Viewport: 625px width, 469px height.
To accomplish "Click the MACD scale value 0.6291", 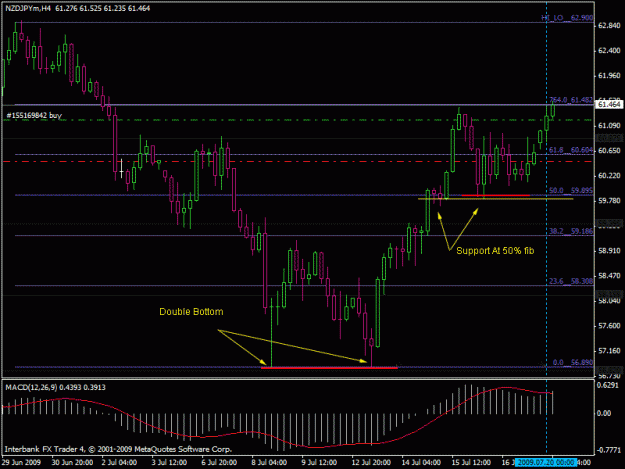I will (608, 385).
